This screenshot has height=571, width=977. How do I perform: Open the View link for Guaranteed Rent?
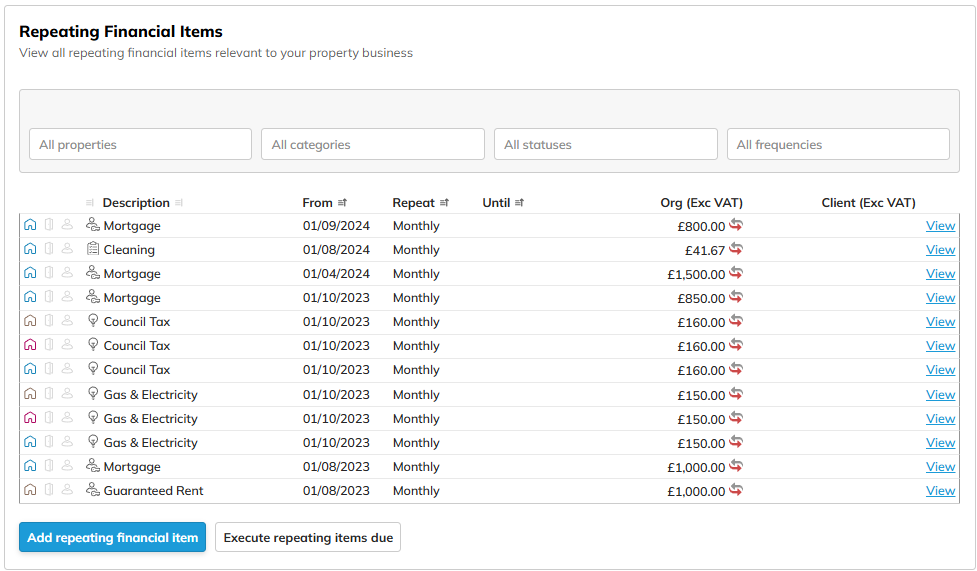coord(940,490)
